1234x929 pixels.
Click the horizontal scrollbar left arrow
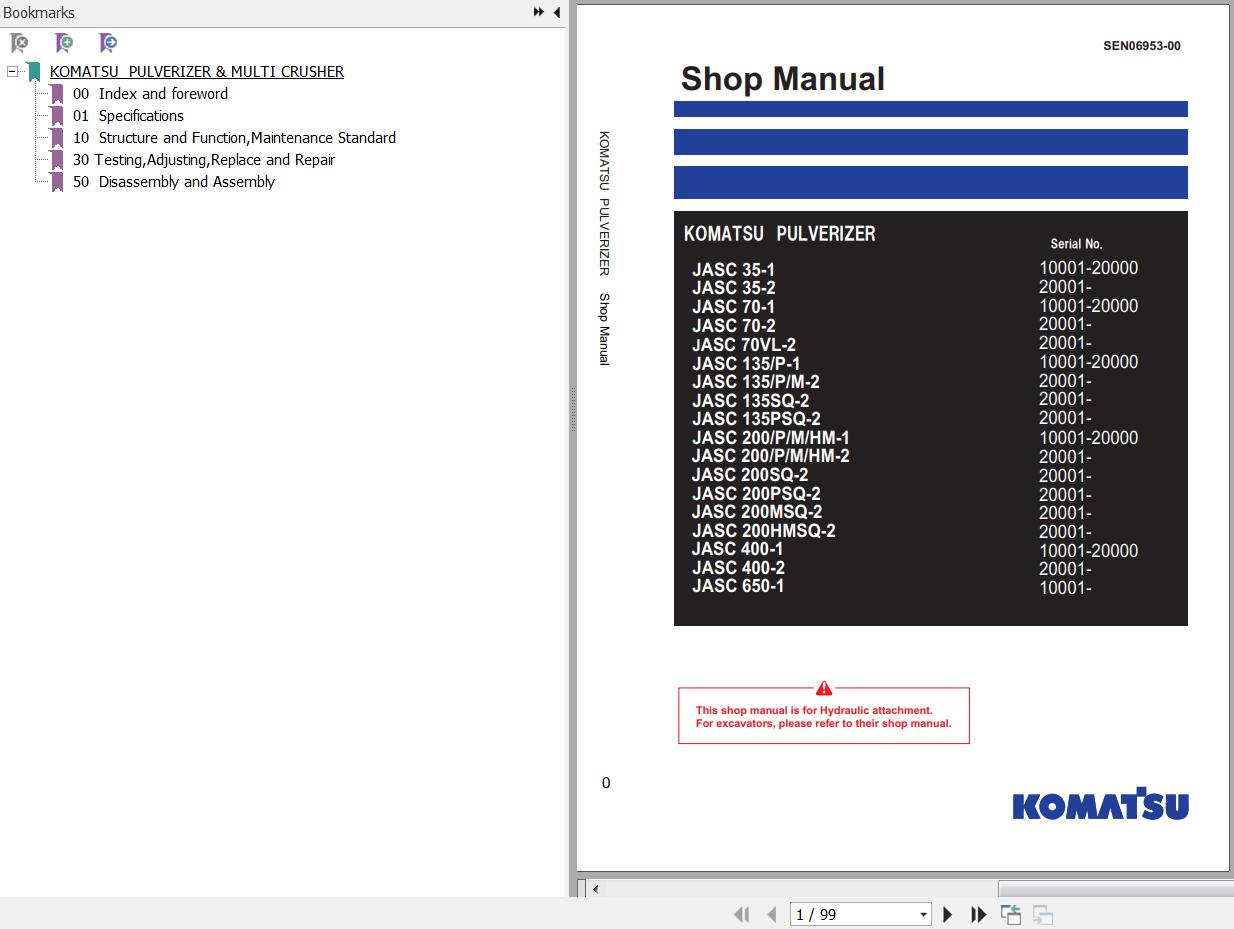(x=595, y=888)
